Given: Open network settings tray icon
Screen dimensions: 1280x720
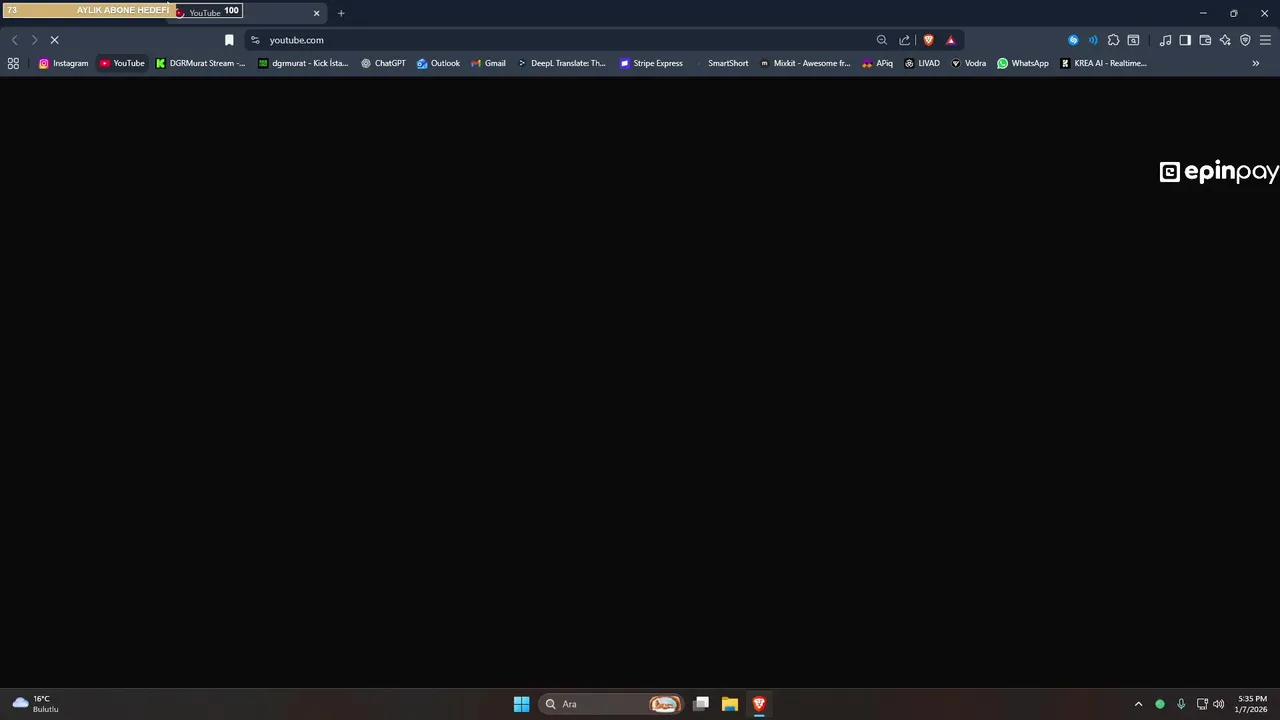Looking at the screenshot, I should click(1202, 704).
